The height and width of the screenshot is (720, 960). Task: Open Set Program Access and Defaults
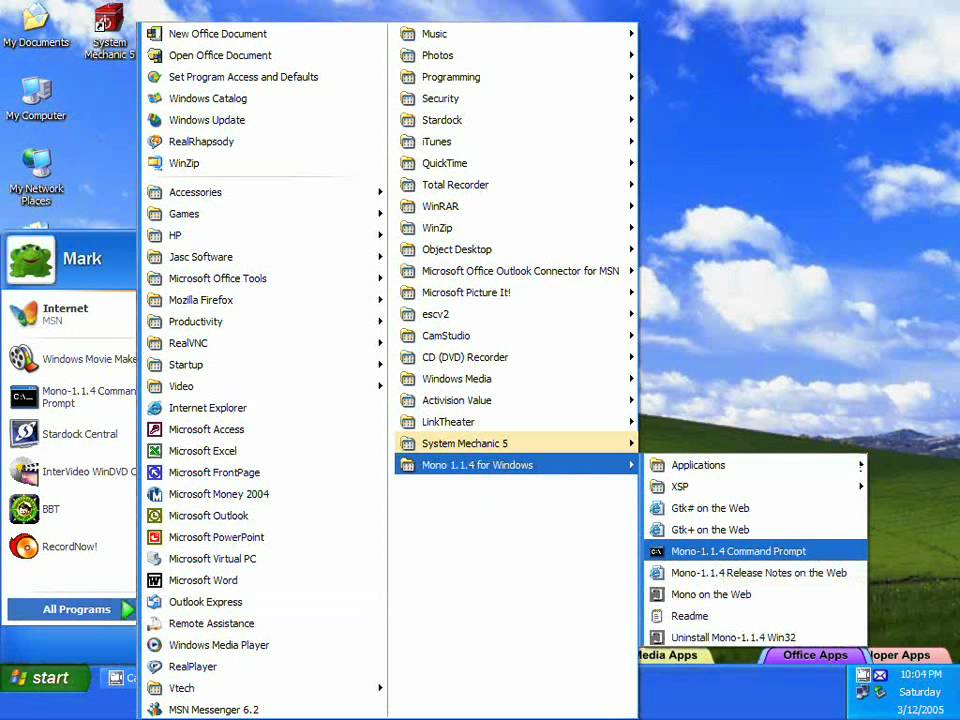(264, 77)
